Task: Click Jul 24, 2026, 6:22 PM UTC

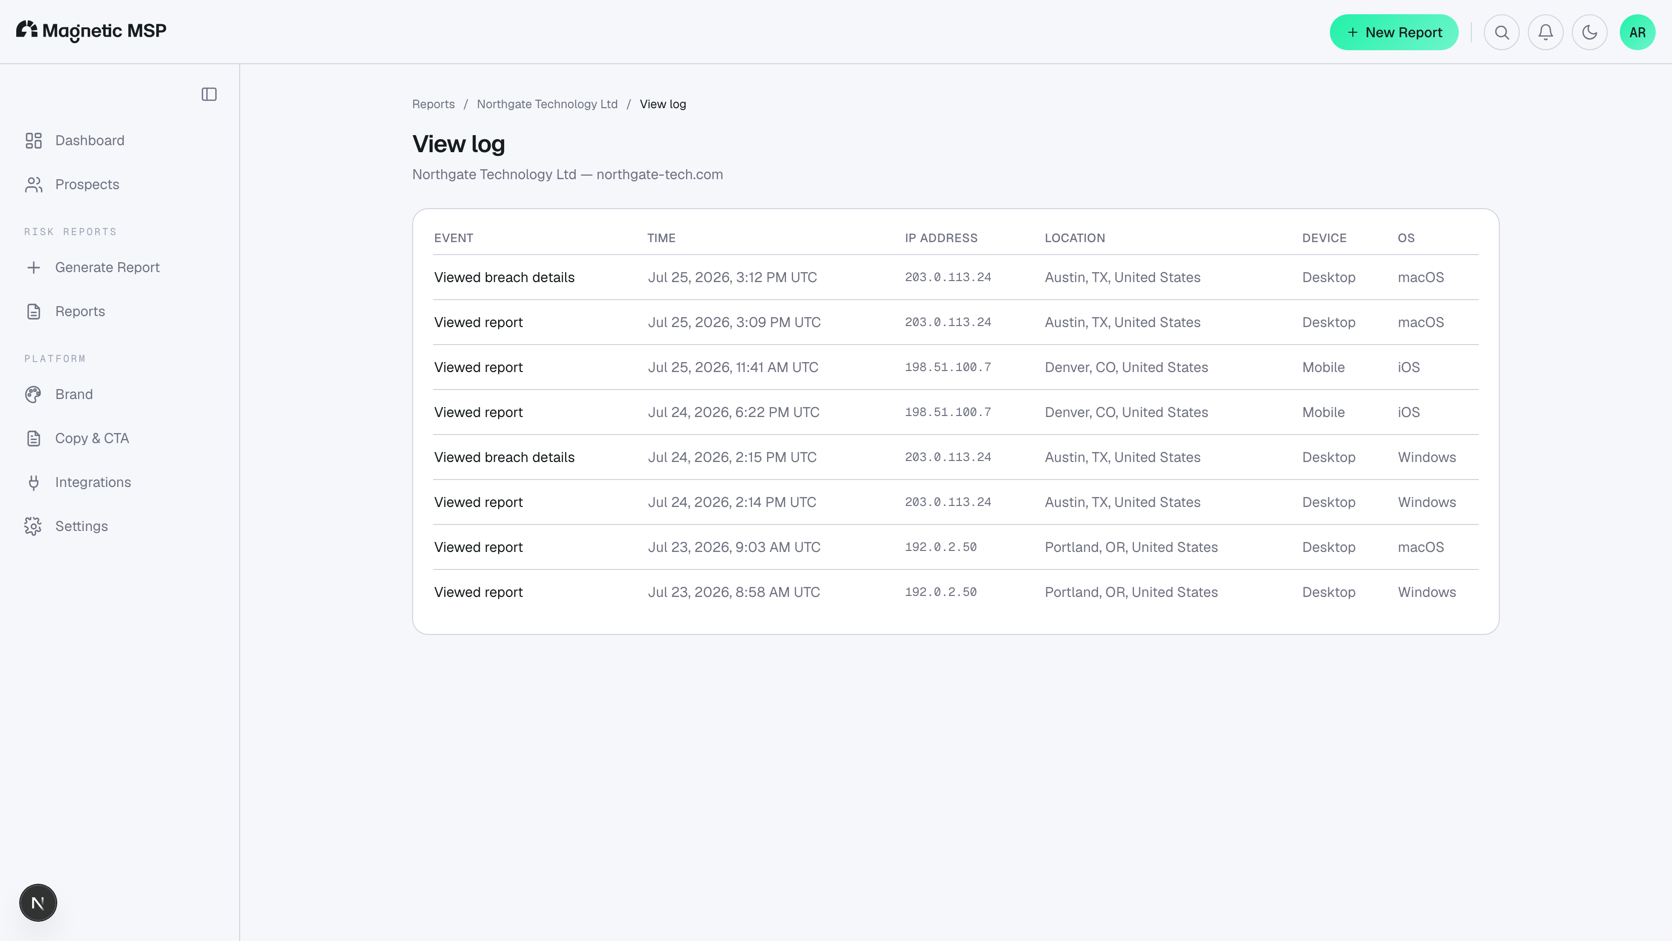Action: tap(734, 413)
